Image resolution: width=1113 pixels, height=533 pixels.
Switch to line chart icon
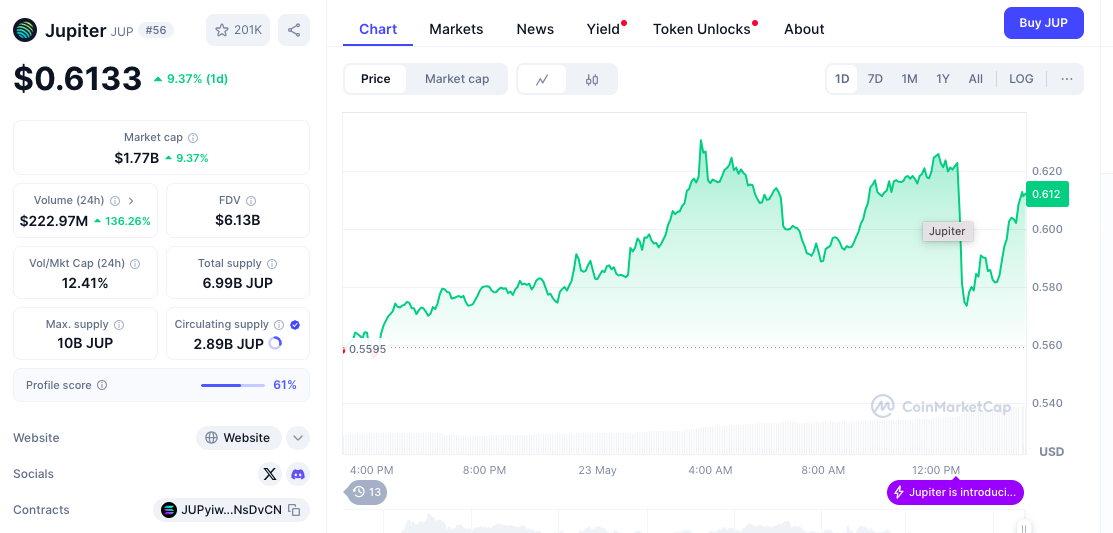(542, 79)
